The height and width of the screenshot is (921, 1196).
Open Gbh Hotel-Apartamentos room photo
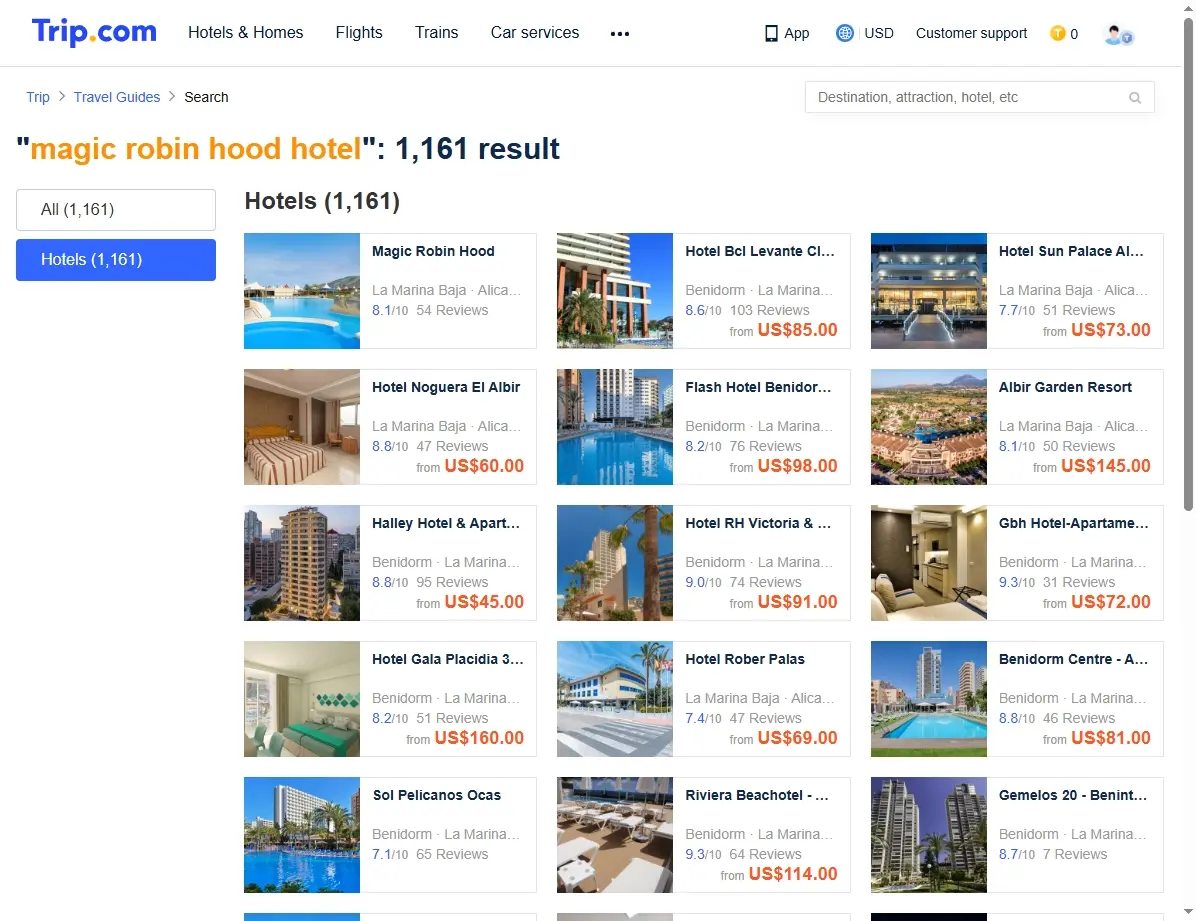(928, 562)
